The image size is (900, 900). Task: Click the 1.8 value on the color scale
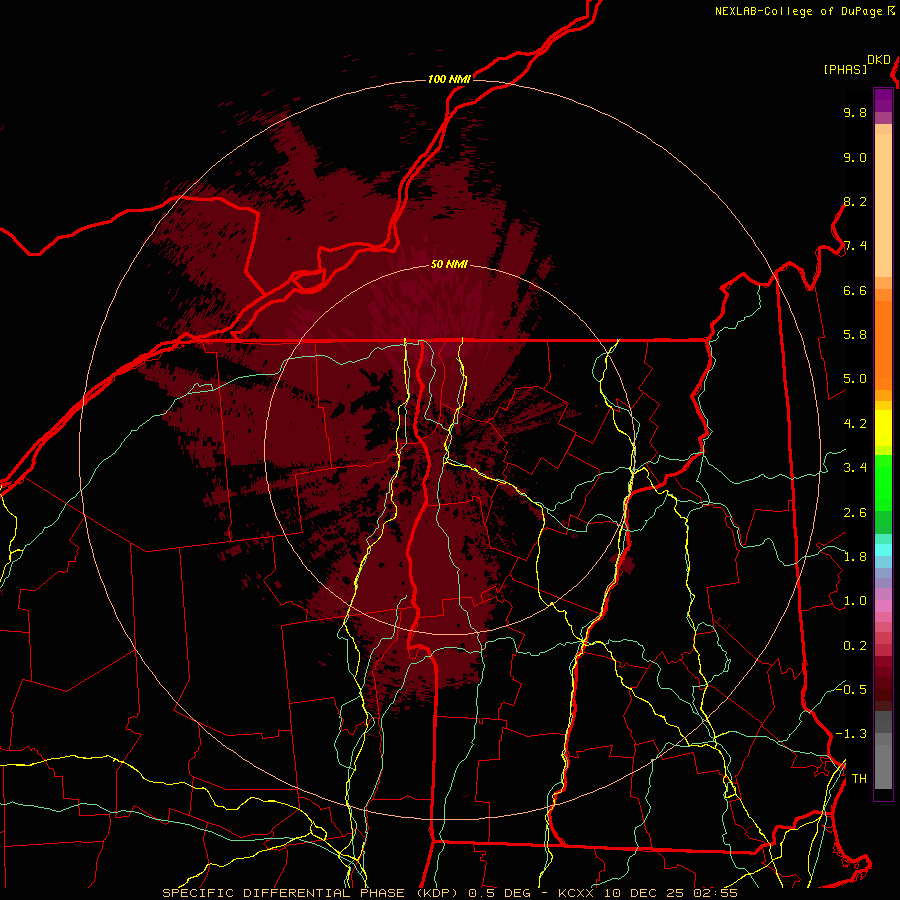coord(855,557)
